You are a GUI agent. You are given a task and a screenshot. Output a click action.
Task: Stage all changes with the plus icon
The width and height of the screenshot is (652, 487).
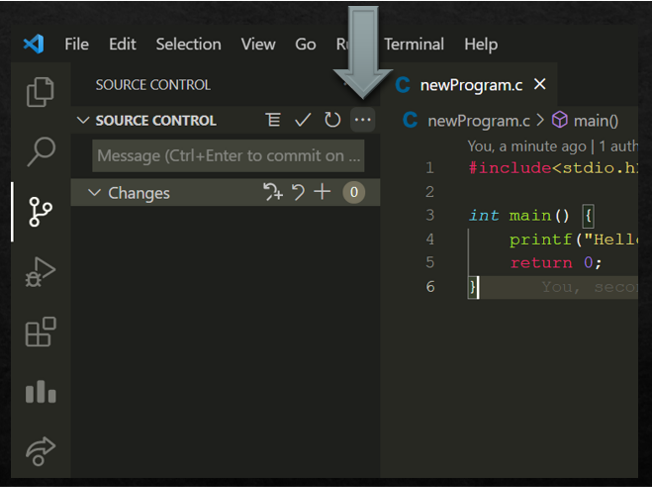tap(322, 192)
